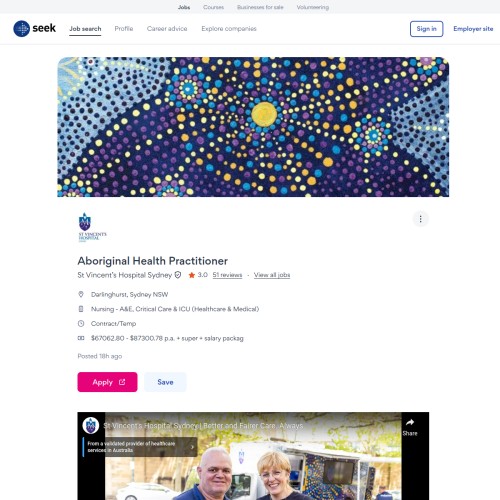Open Explore companies
This screenshot has height=500, width=500.
click(x=229, y=29)
